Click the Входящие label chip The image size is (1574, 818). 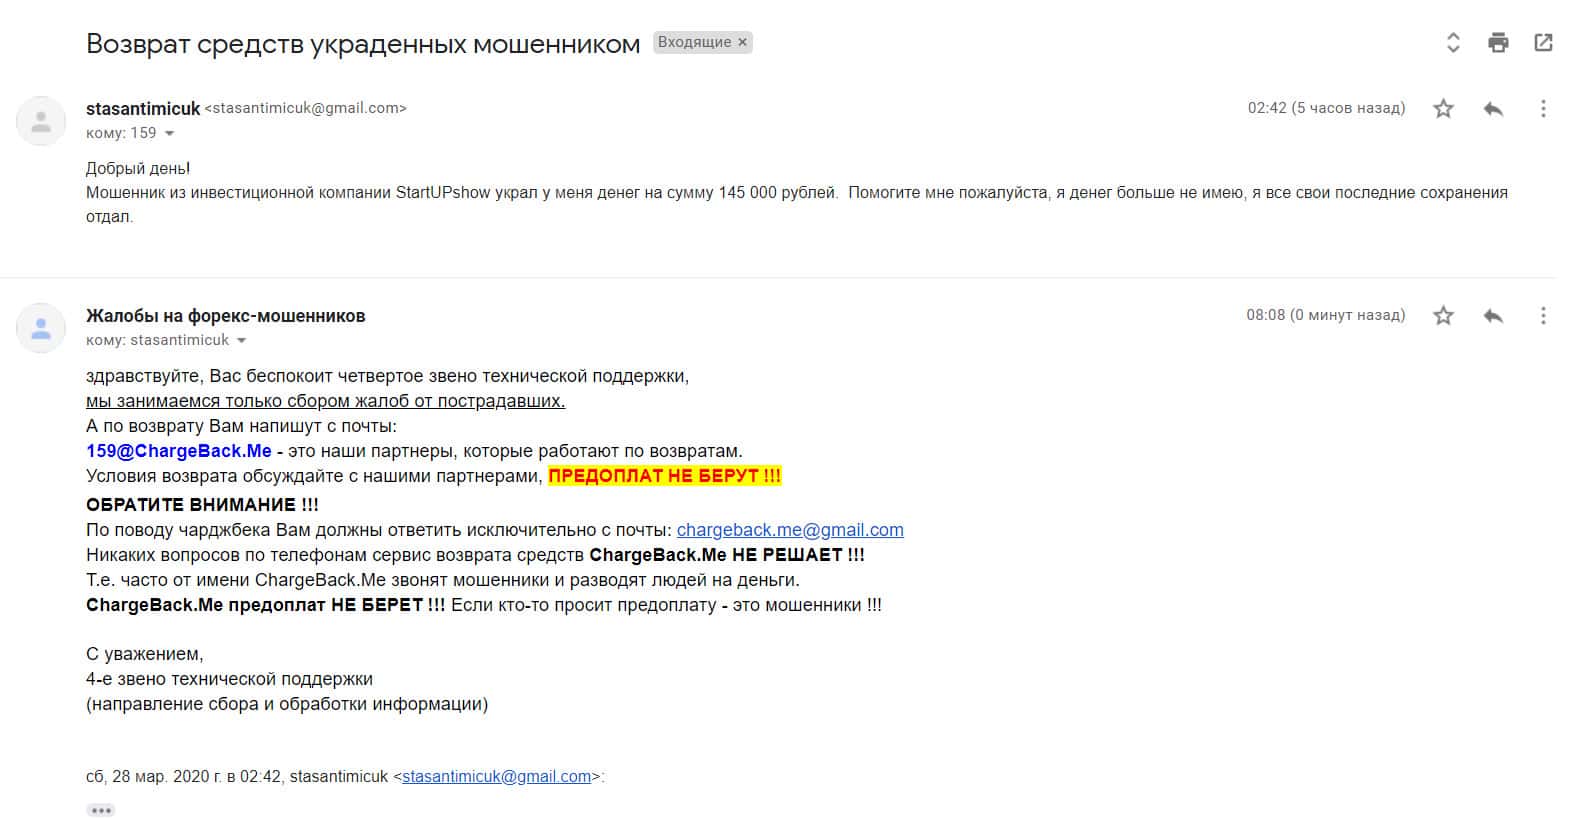click(693, 43)
